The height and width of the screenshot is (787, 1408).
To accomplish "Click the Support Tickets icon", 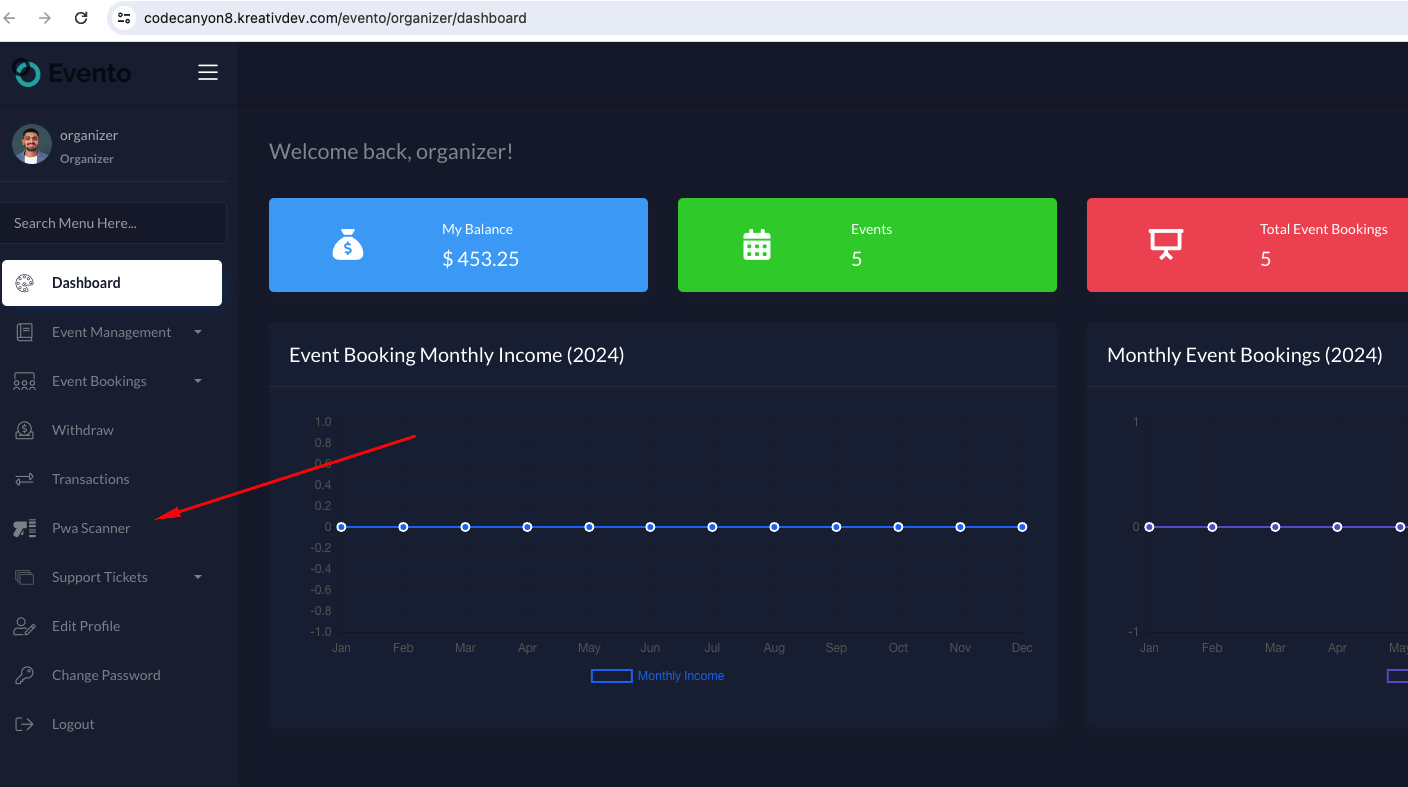I will pyautogui.click(x=25, y=577).
